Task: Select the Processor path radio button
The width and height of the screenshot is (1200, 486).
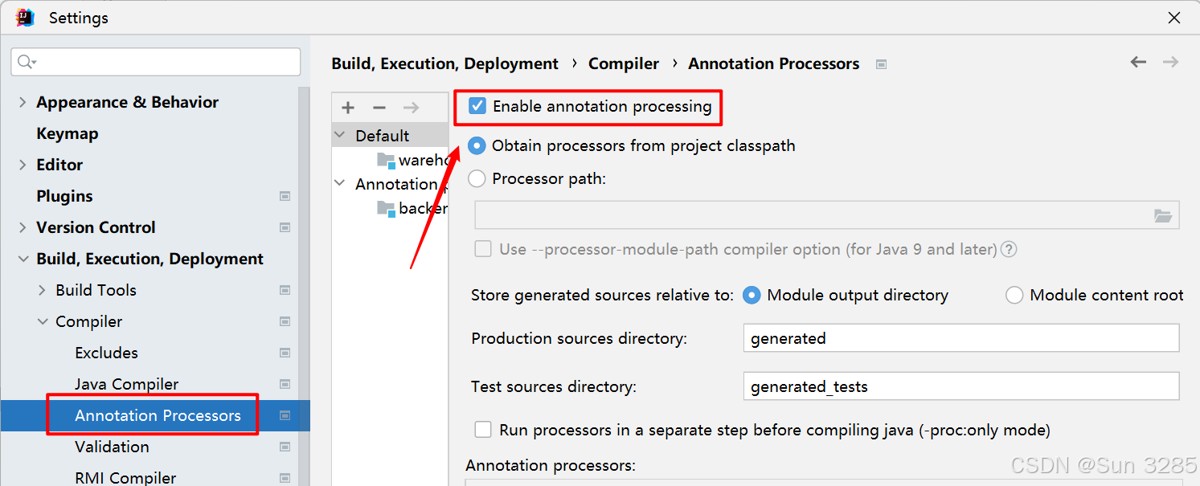Action: click(477, 179)
